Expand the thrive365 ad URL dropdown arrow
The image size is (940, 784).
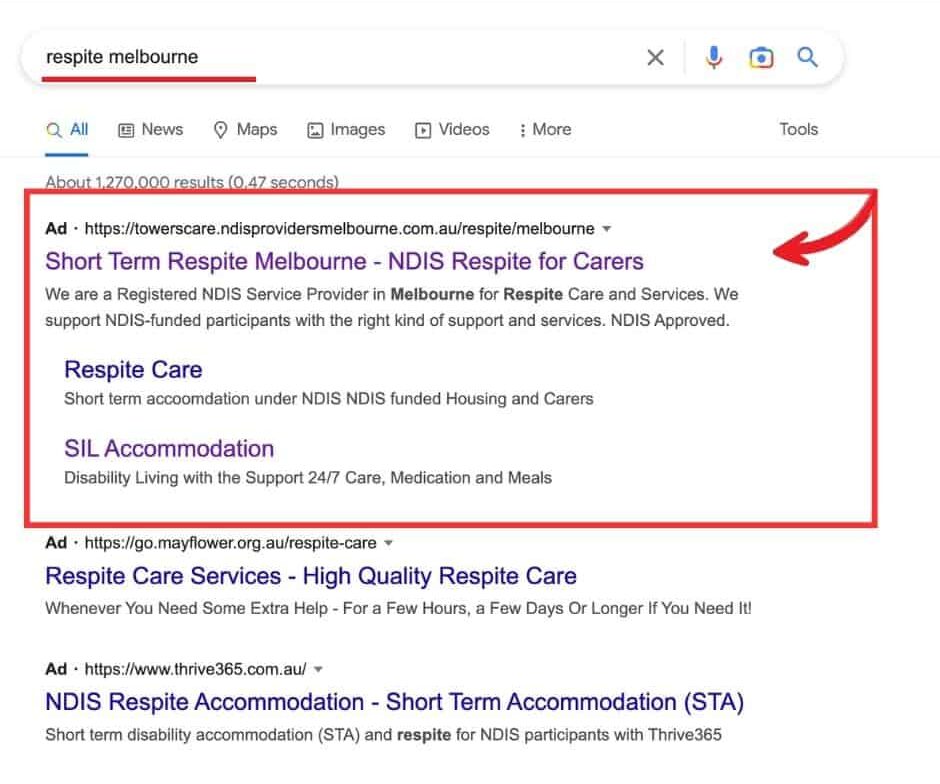(318, 669)
